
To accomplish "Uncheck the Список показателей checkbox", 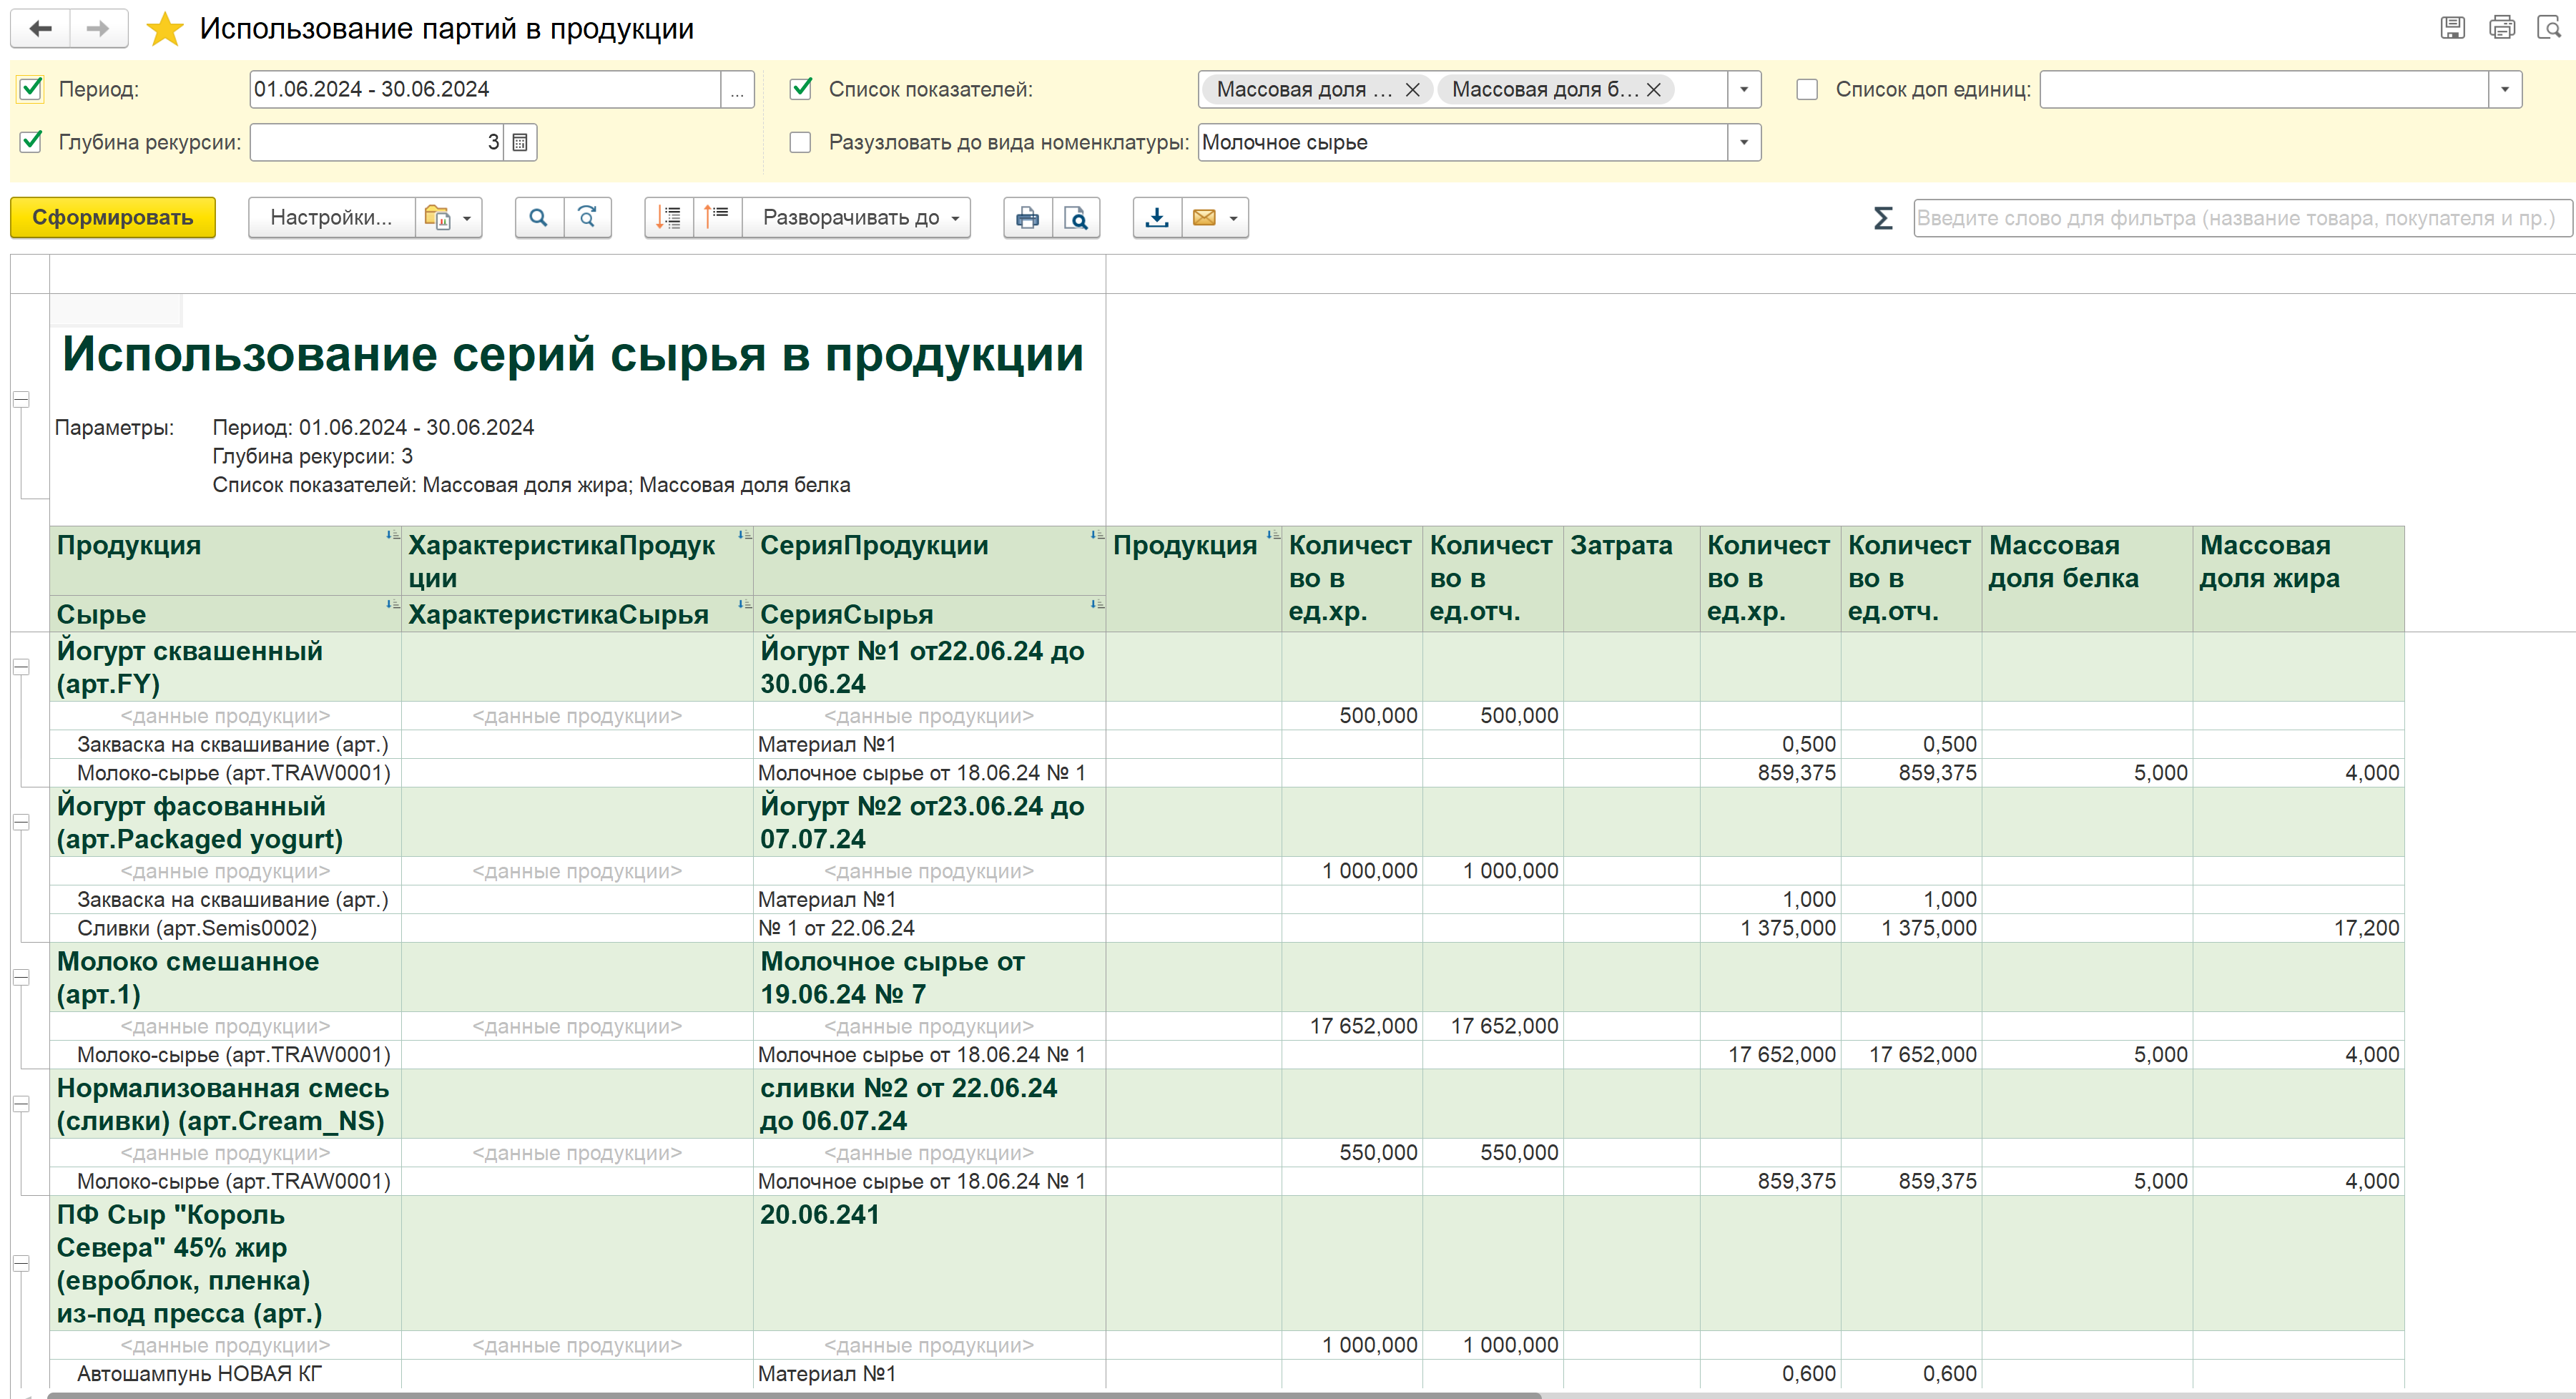I will (800, 89).
